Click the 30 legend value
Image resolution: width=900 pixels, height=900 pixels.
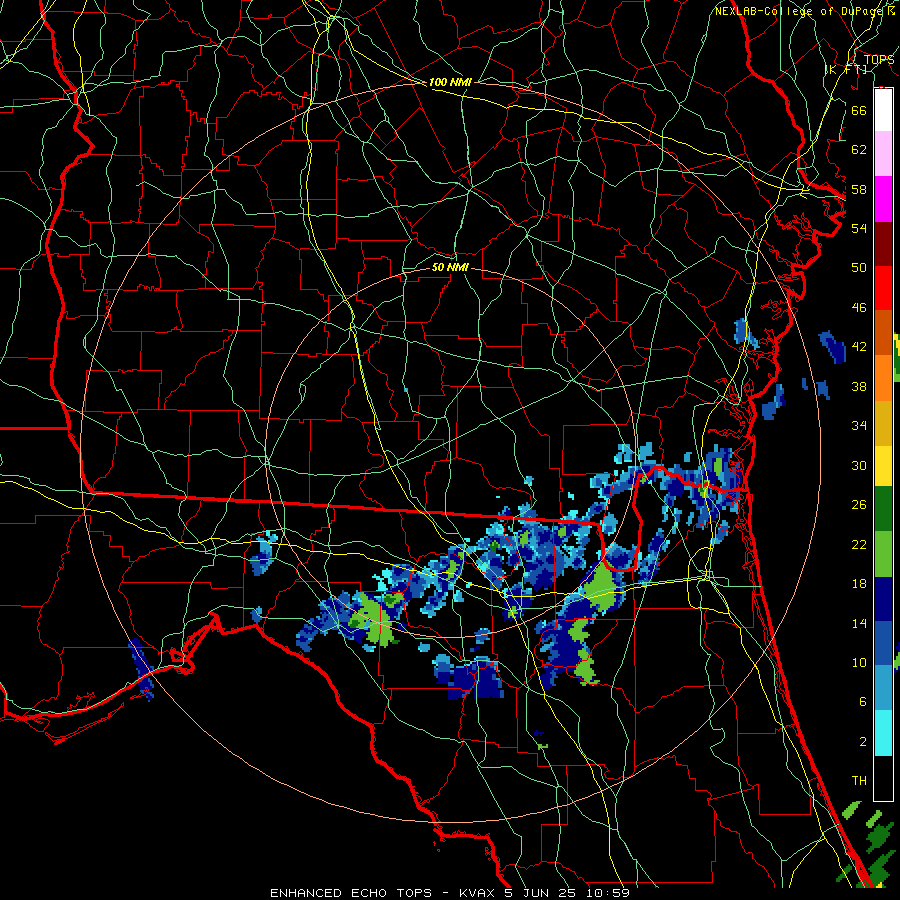point(859,465)
